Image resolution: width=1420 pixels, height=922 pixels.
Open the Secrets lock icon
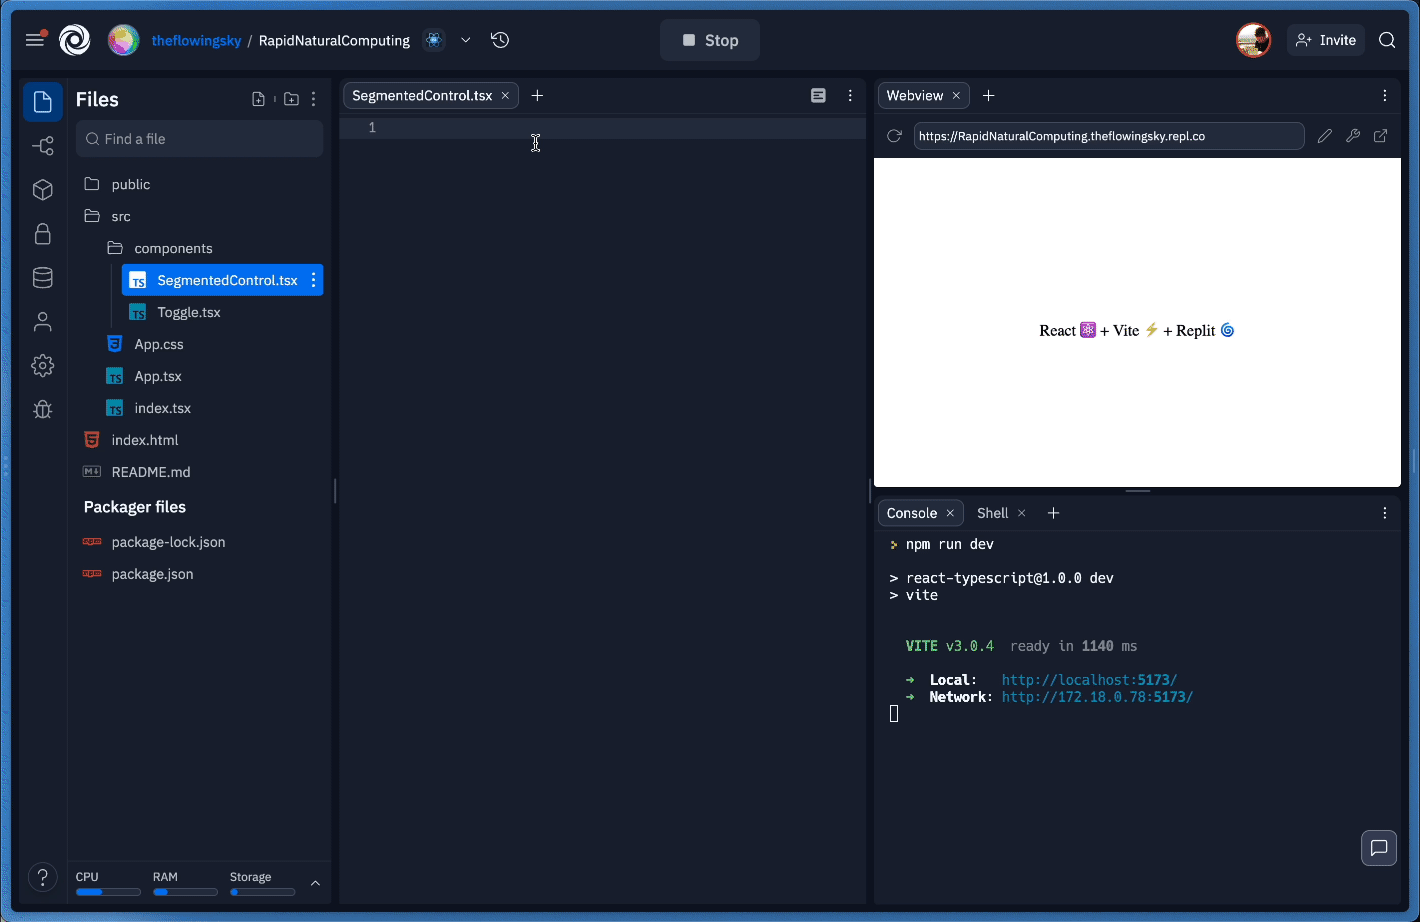[x=43, y=234]
